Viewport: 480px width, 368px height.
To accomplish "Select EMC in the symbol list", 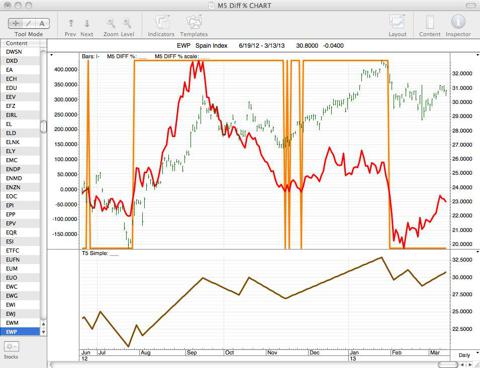I will (20, 160).
